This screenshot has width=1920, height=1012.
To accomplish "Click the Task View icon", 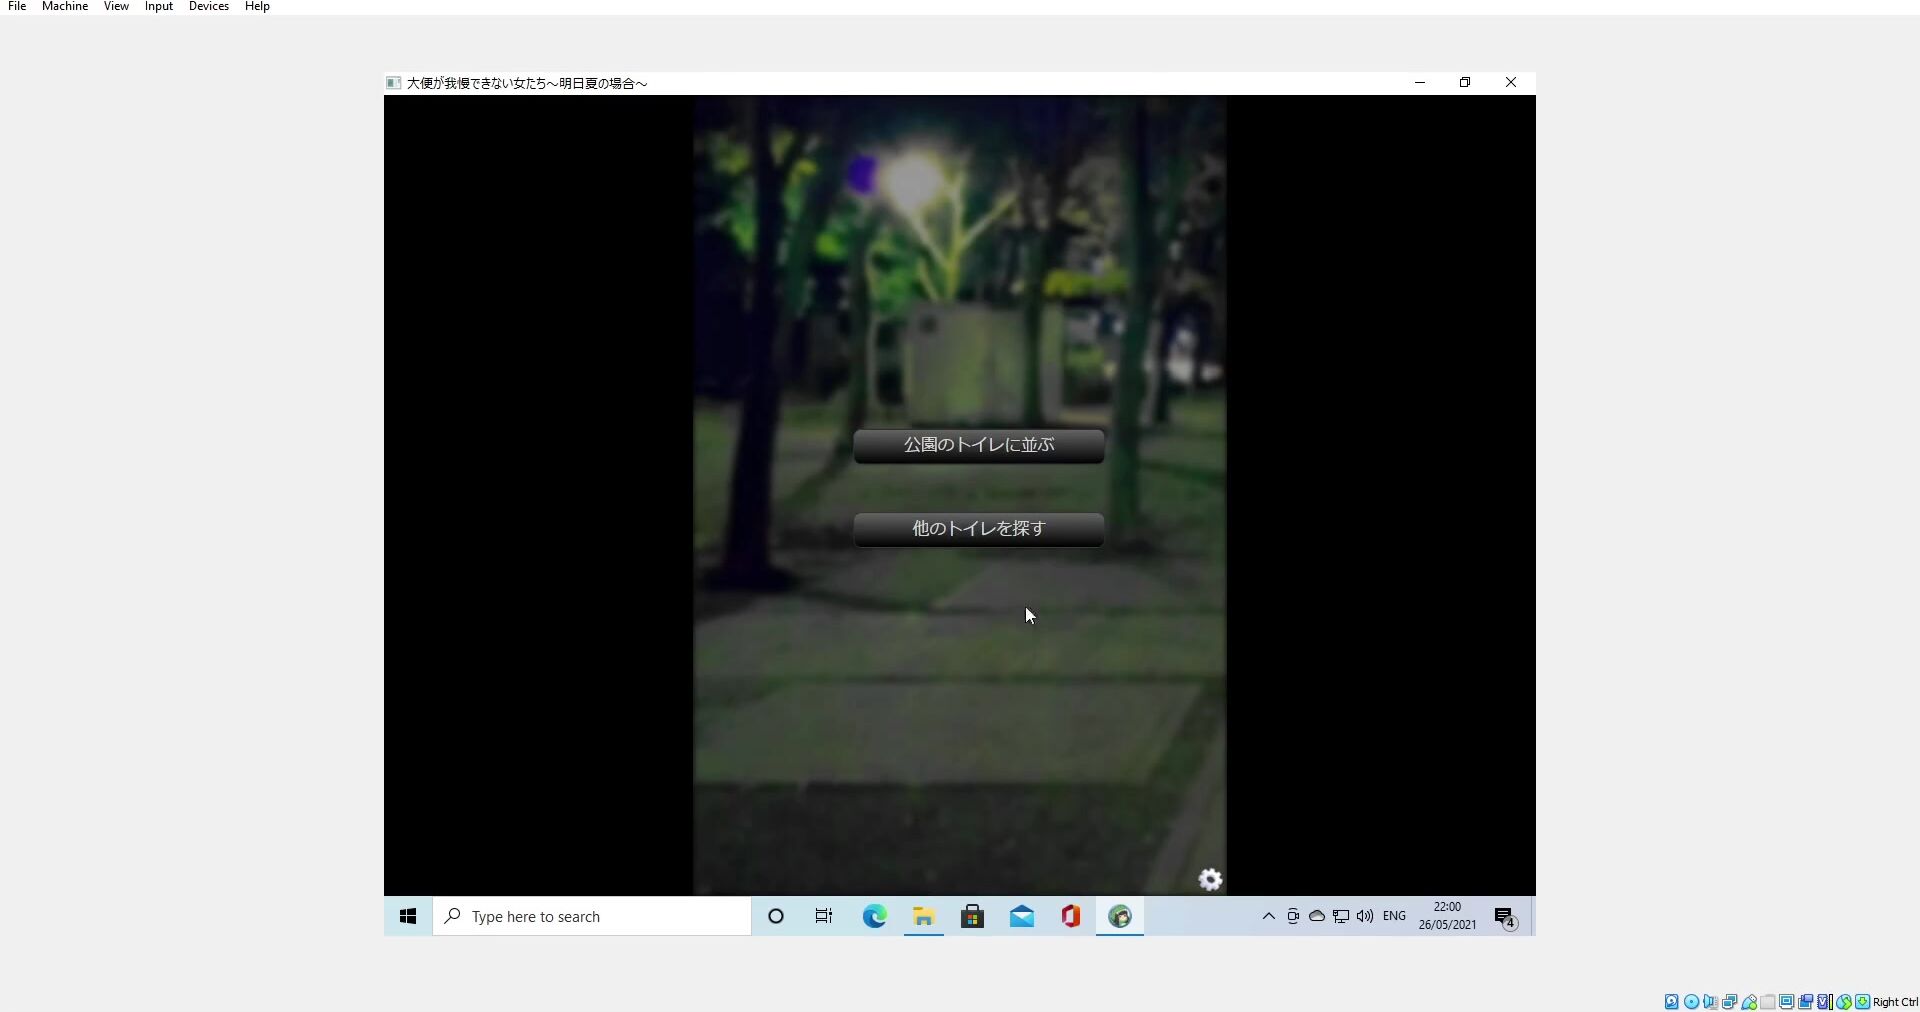I will [x=823, y=916].
